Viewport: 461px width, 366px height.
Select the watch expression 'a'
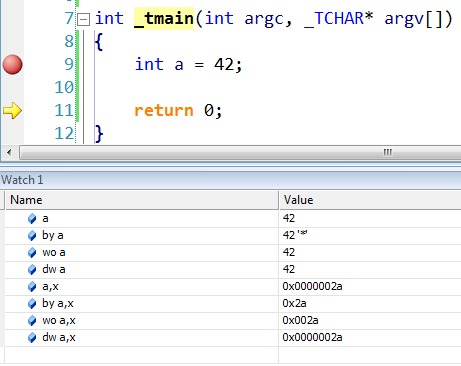tap(45, 219)
